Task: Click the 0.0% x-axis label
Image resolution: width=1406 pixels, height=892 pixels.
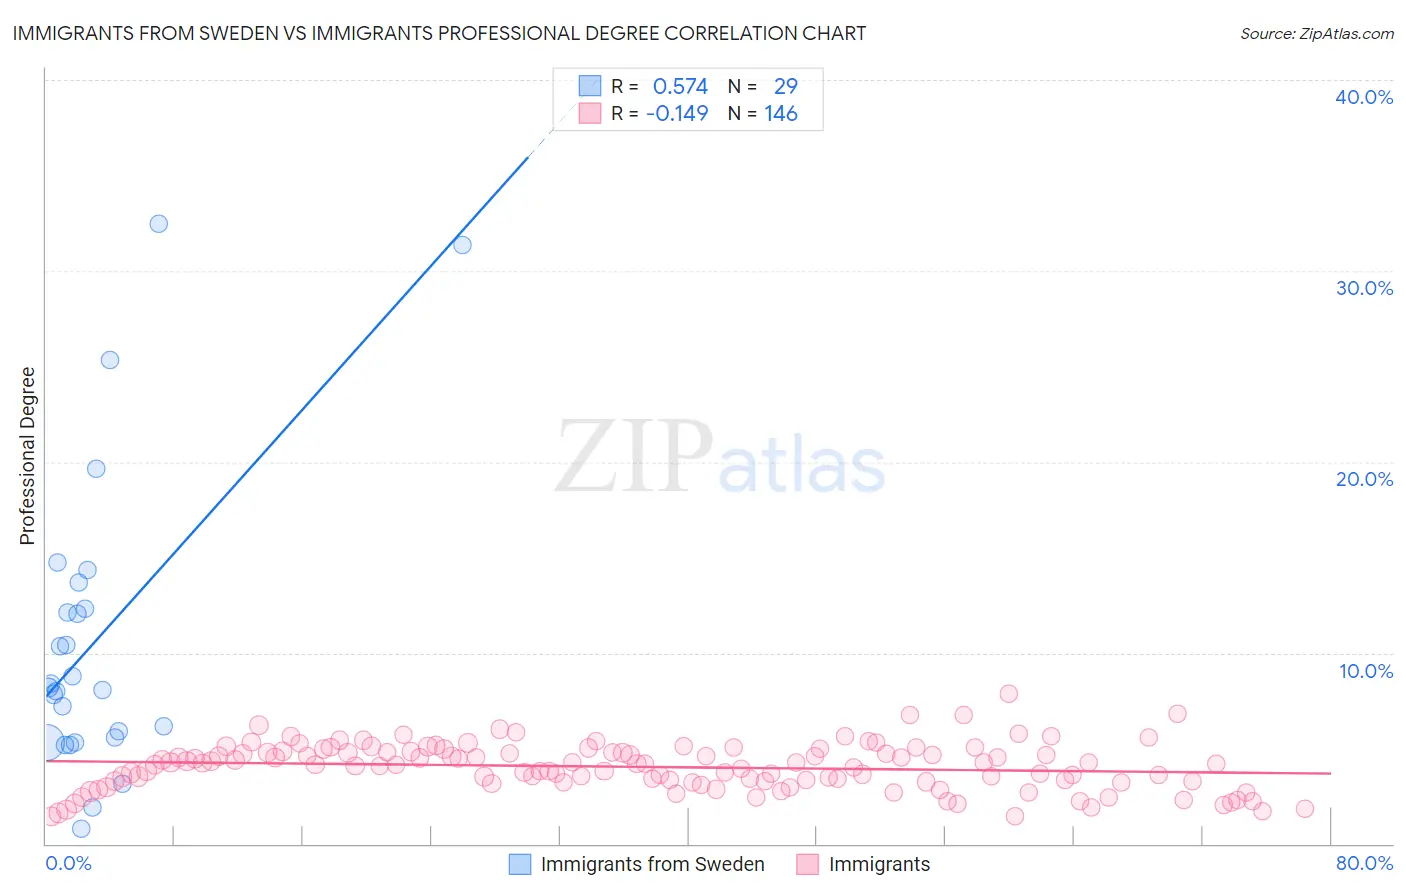Action: [x=68, y=863]
